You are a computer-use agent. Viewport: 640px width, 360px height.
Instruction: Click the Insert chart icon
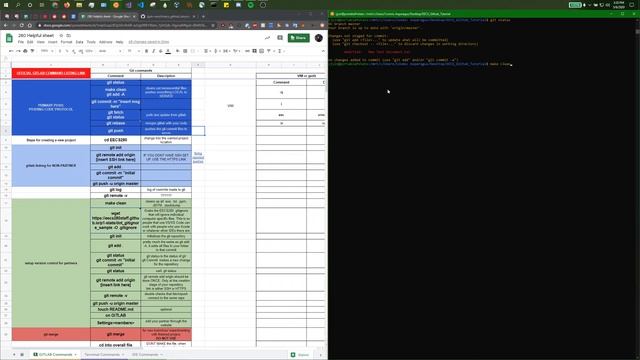tap(262, 51)
